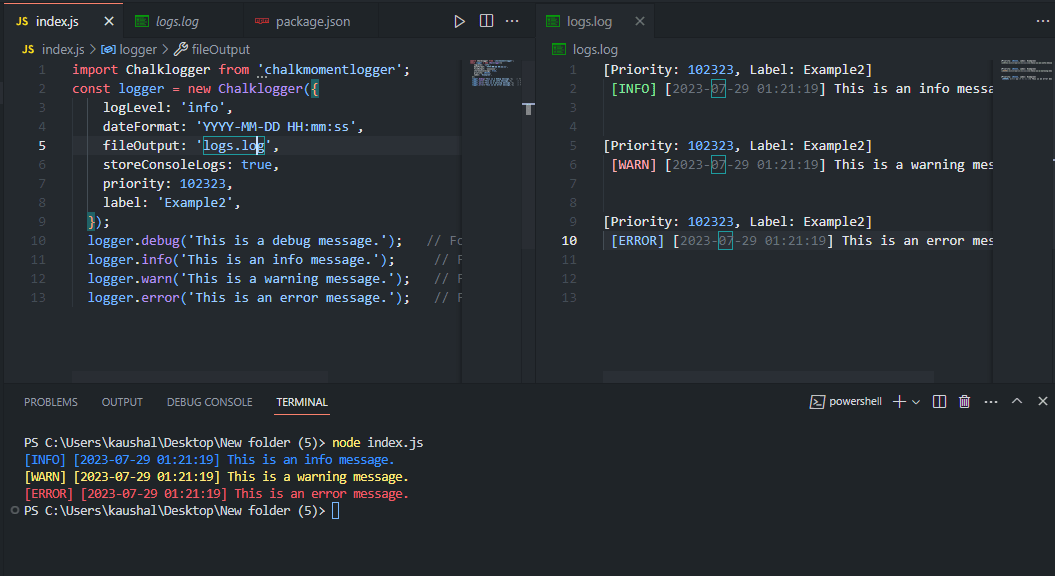Image resolution: width=1055 pixels, height=576 pixels.
Task: Open the package.json tab
Action: (312, 22)
